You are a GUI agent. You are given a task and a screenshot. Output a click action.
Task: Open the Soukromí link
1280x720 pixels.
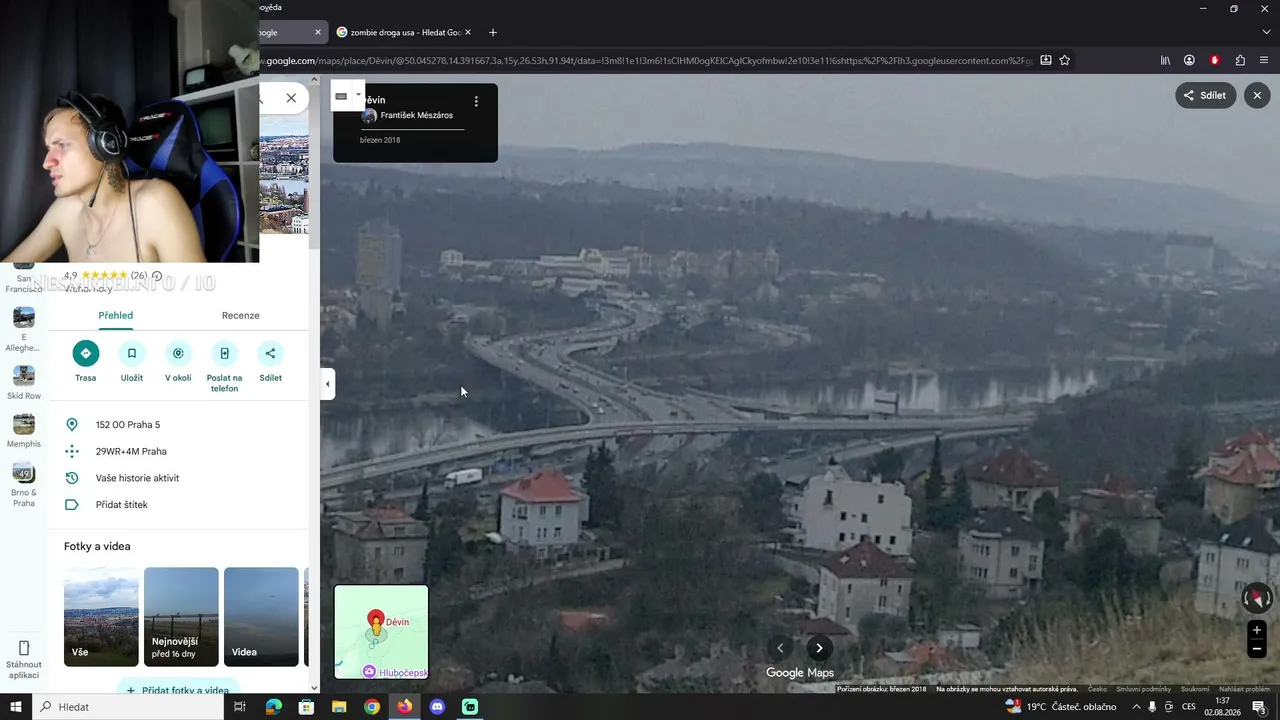tap(1195, 689)
